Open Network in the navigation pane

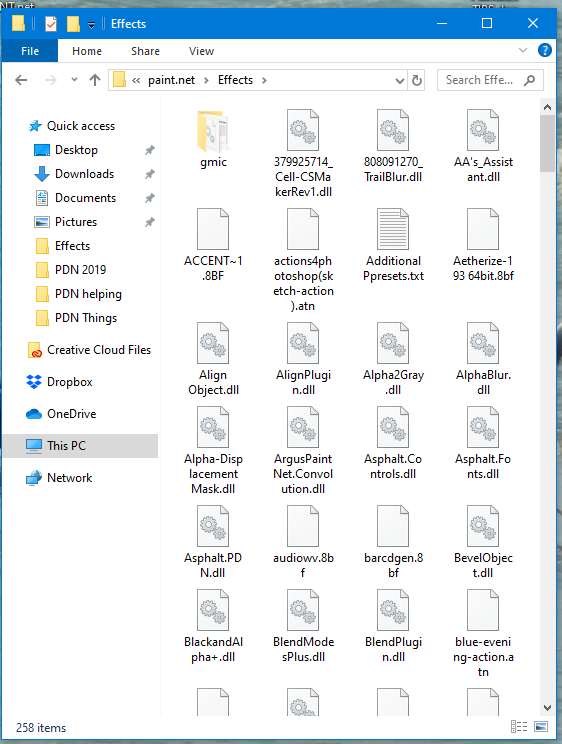pos(69,478)
